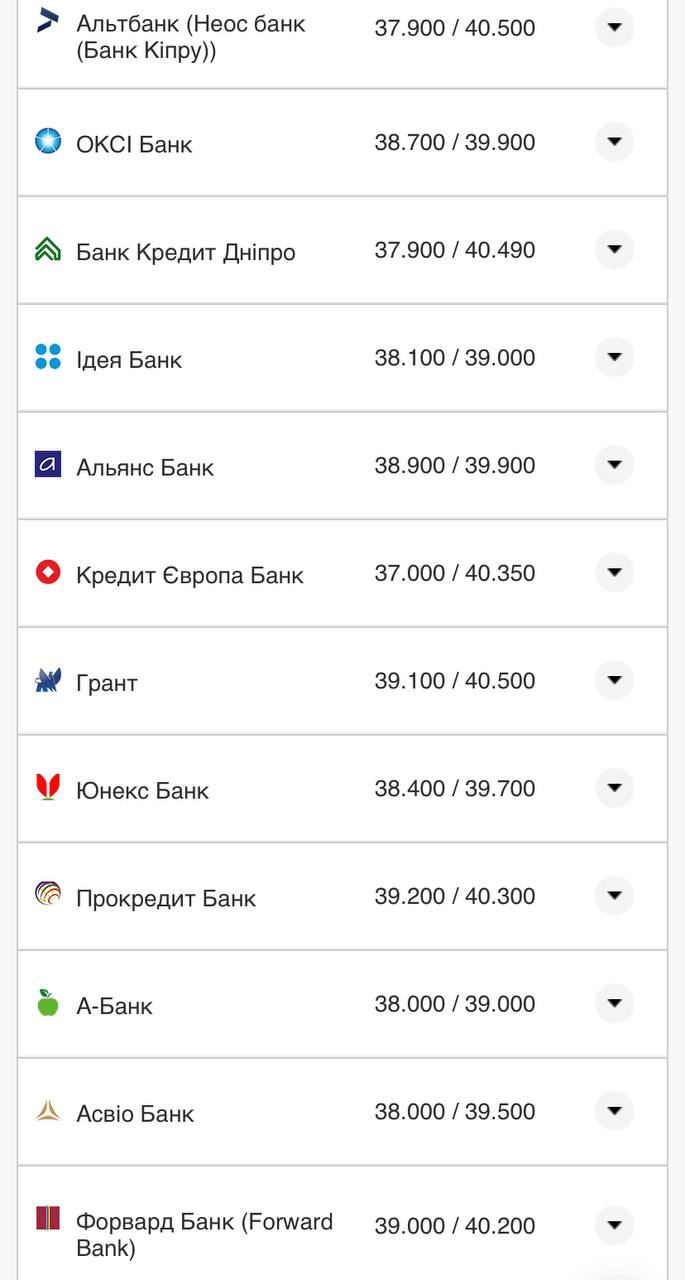The width and height of the screenshot is (685, 1280).
Task: Open the Альянс Банк name link
Action: tap(145, 467)
